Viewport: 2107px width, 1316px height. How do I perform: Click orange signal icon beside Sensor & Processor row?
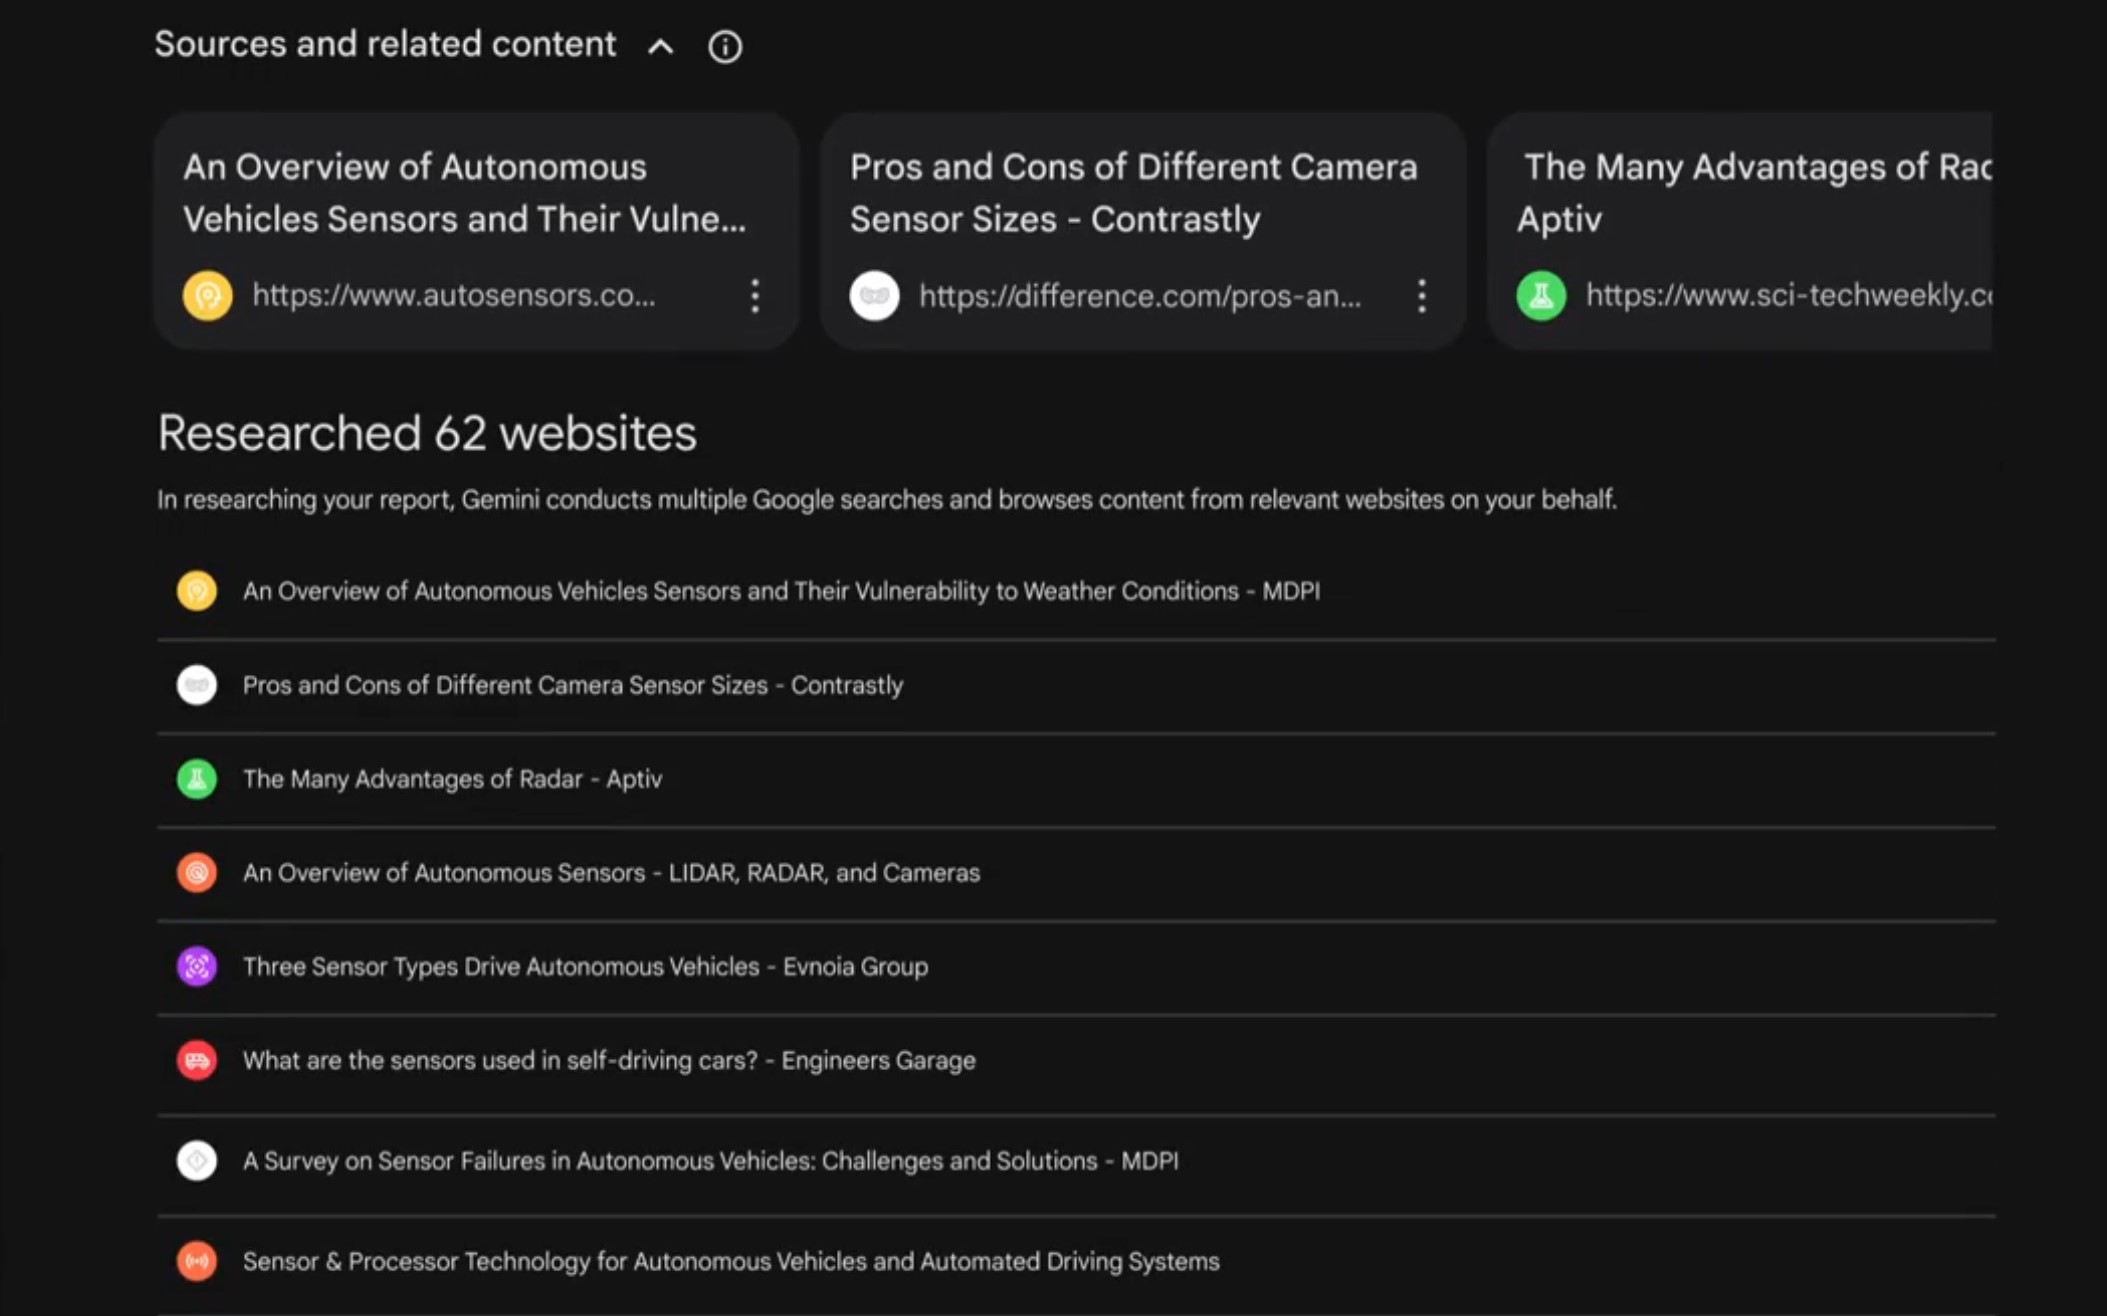coord(197,1261)
